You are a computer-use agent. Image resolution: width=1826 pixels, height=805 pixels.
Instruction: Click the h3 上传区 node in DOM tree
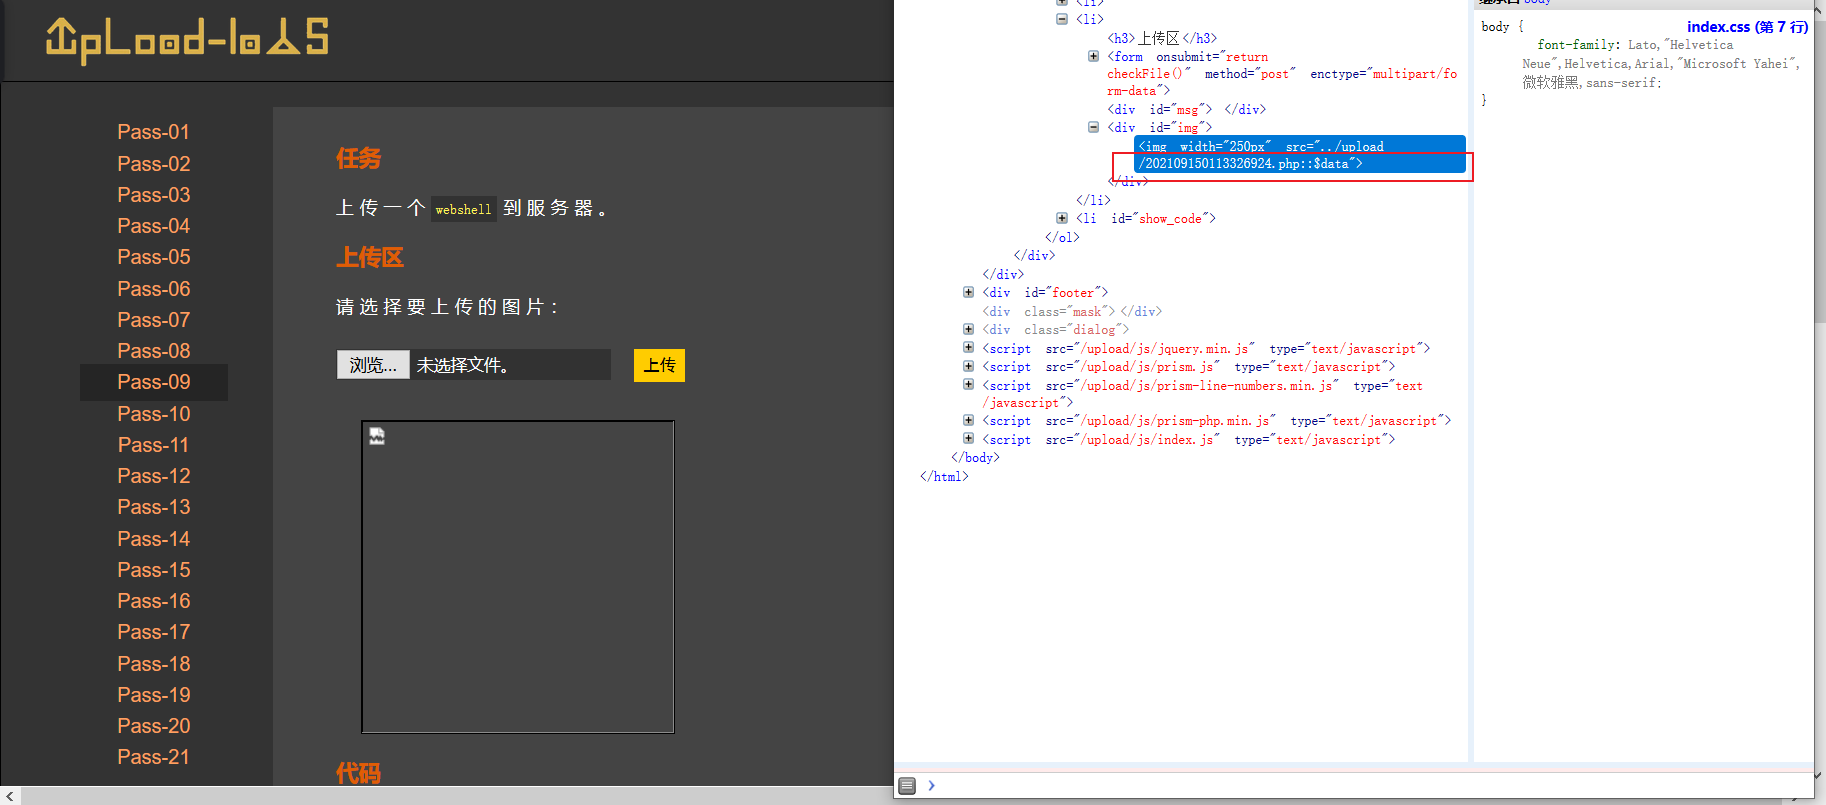click(x=1162, y=38)
